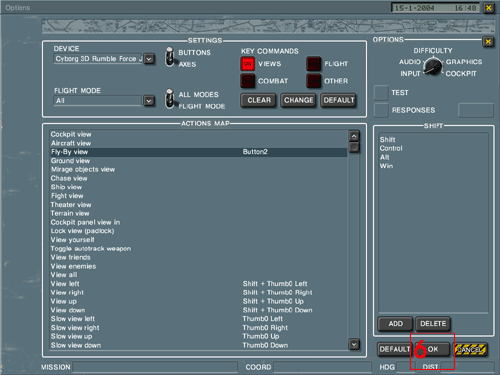Select the 'Toggle autotrack weapon' action
The height and width of the screenshot is (375, 500).
(91, 249)
